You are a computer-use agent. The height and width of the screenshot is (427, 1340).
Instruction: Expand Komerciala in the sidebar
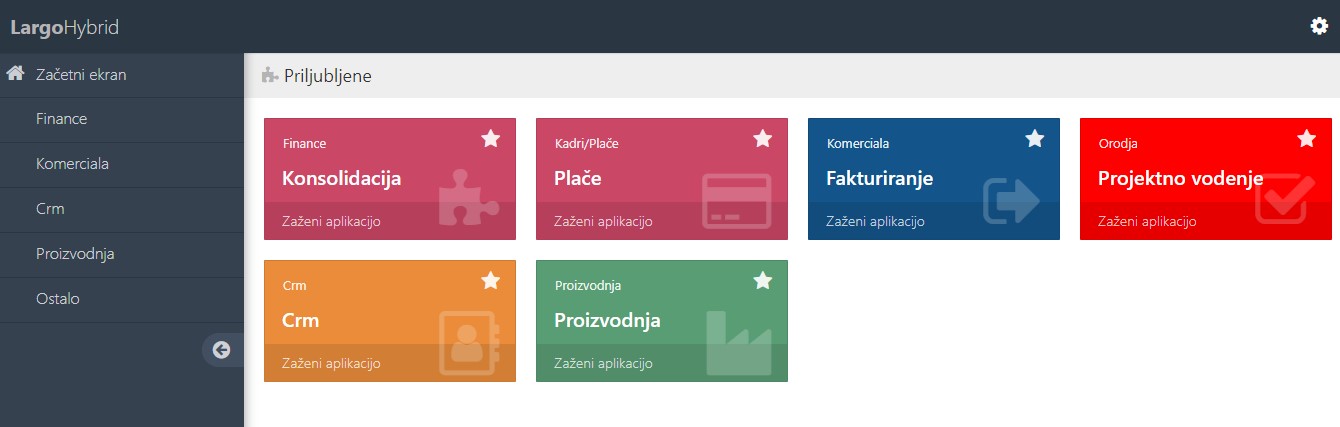(72, 164)
